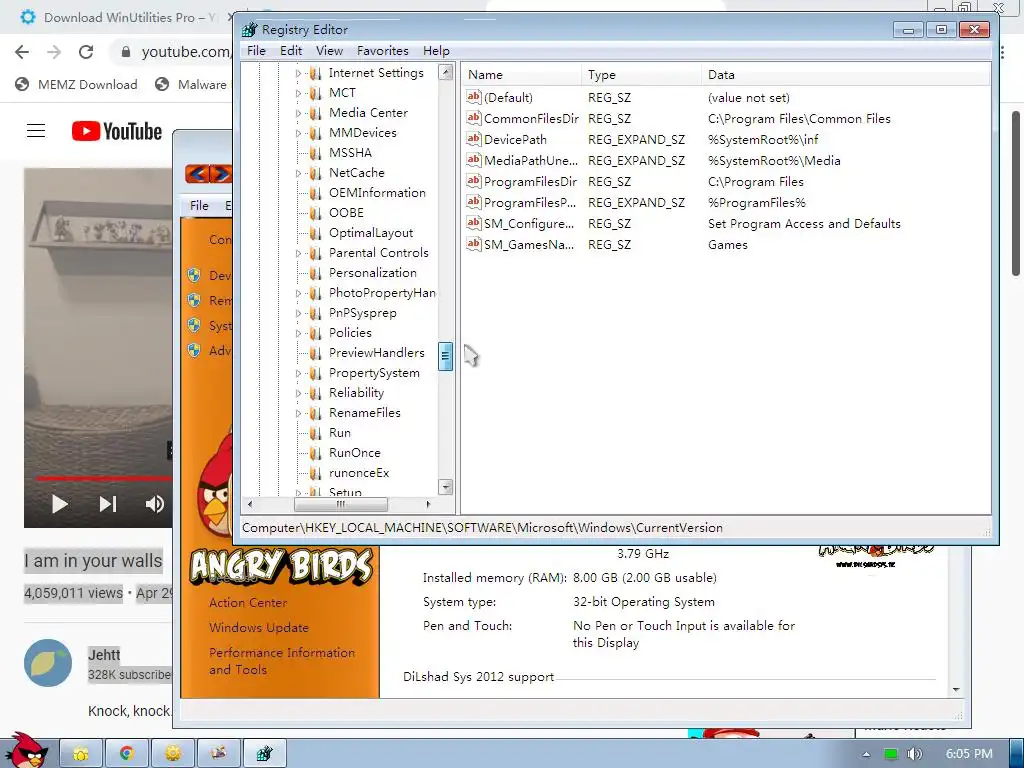Expand the Policies registry key
The image size is (1024, 768).
[298, 333]
